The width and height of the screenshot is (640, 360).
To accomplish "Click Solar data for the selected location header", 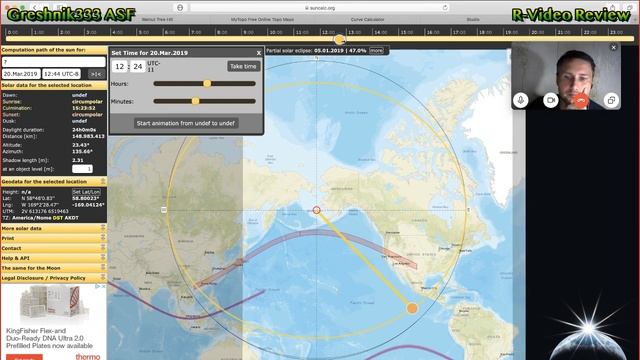I will tap(53, 85).
